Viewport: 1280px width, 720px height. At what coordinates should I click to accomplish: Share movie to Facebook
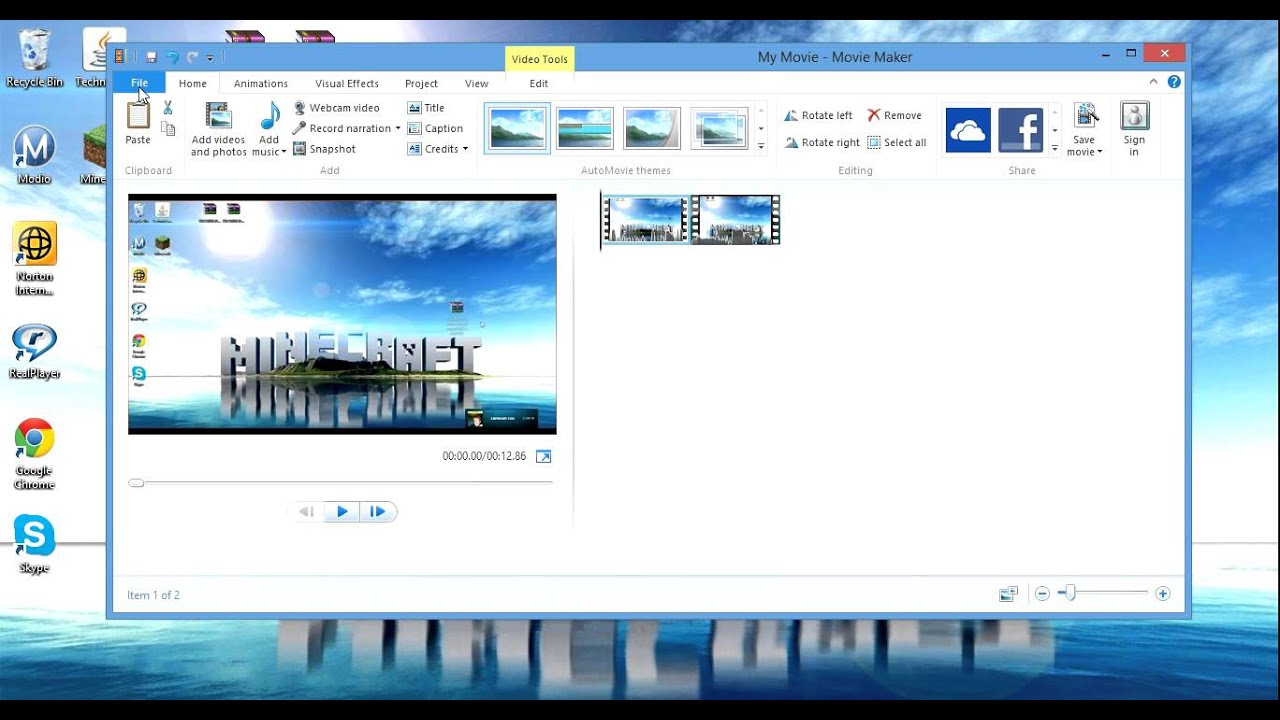coord(1020,130)
